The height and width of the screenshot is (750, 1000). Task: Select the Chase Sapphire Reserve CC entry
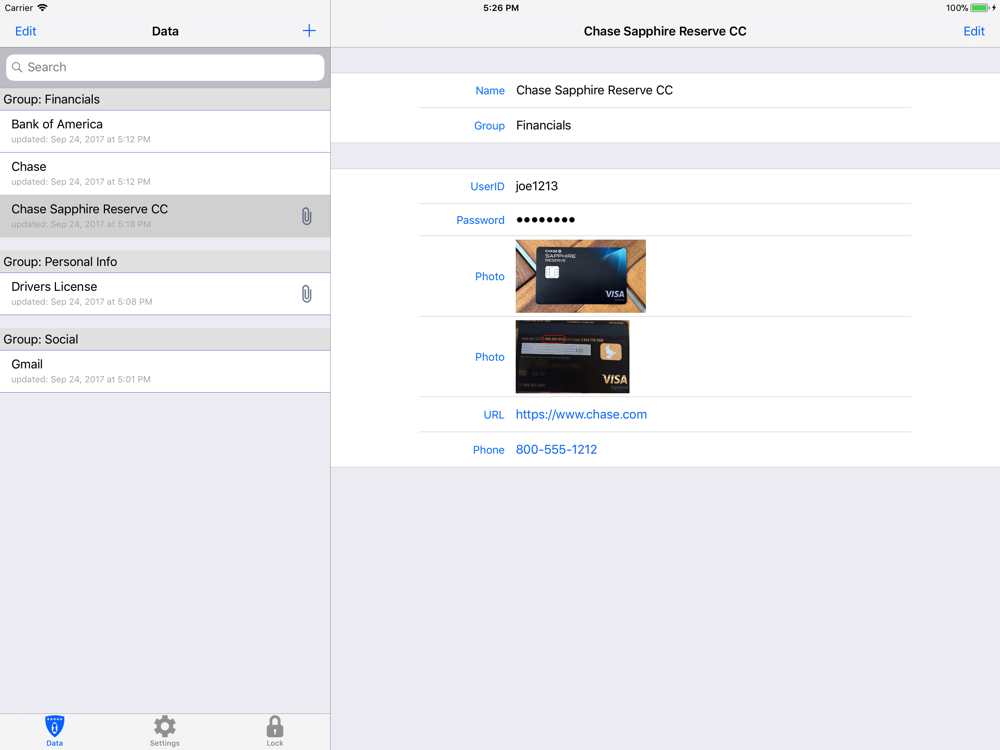click(x=165, y=216)
